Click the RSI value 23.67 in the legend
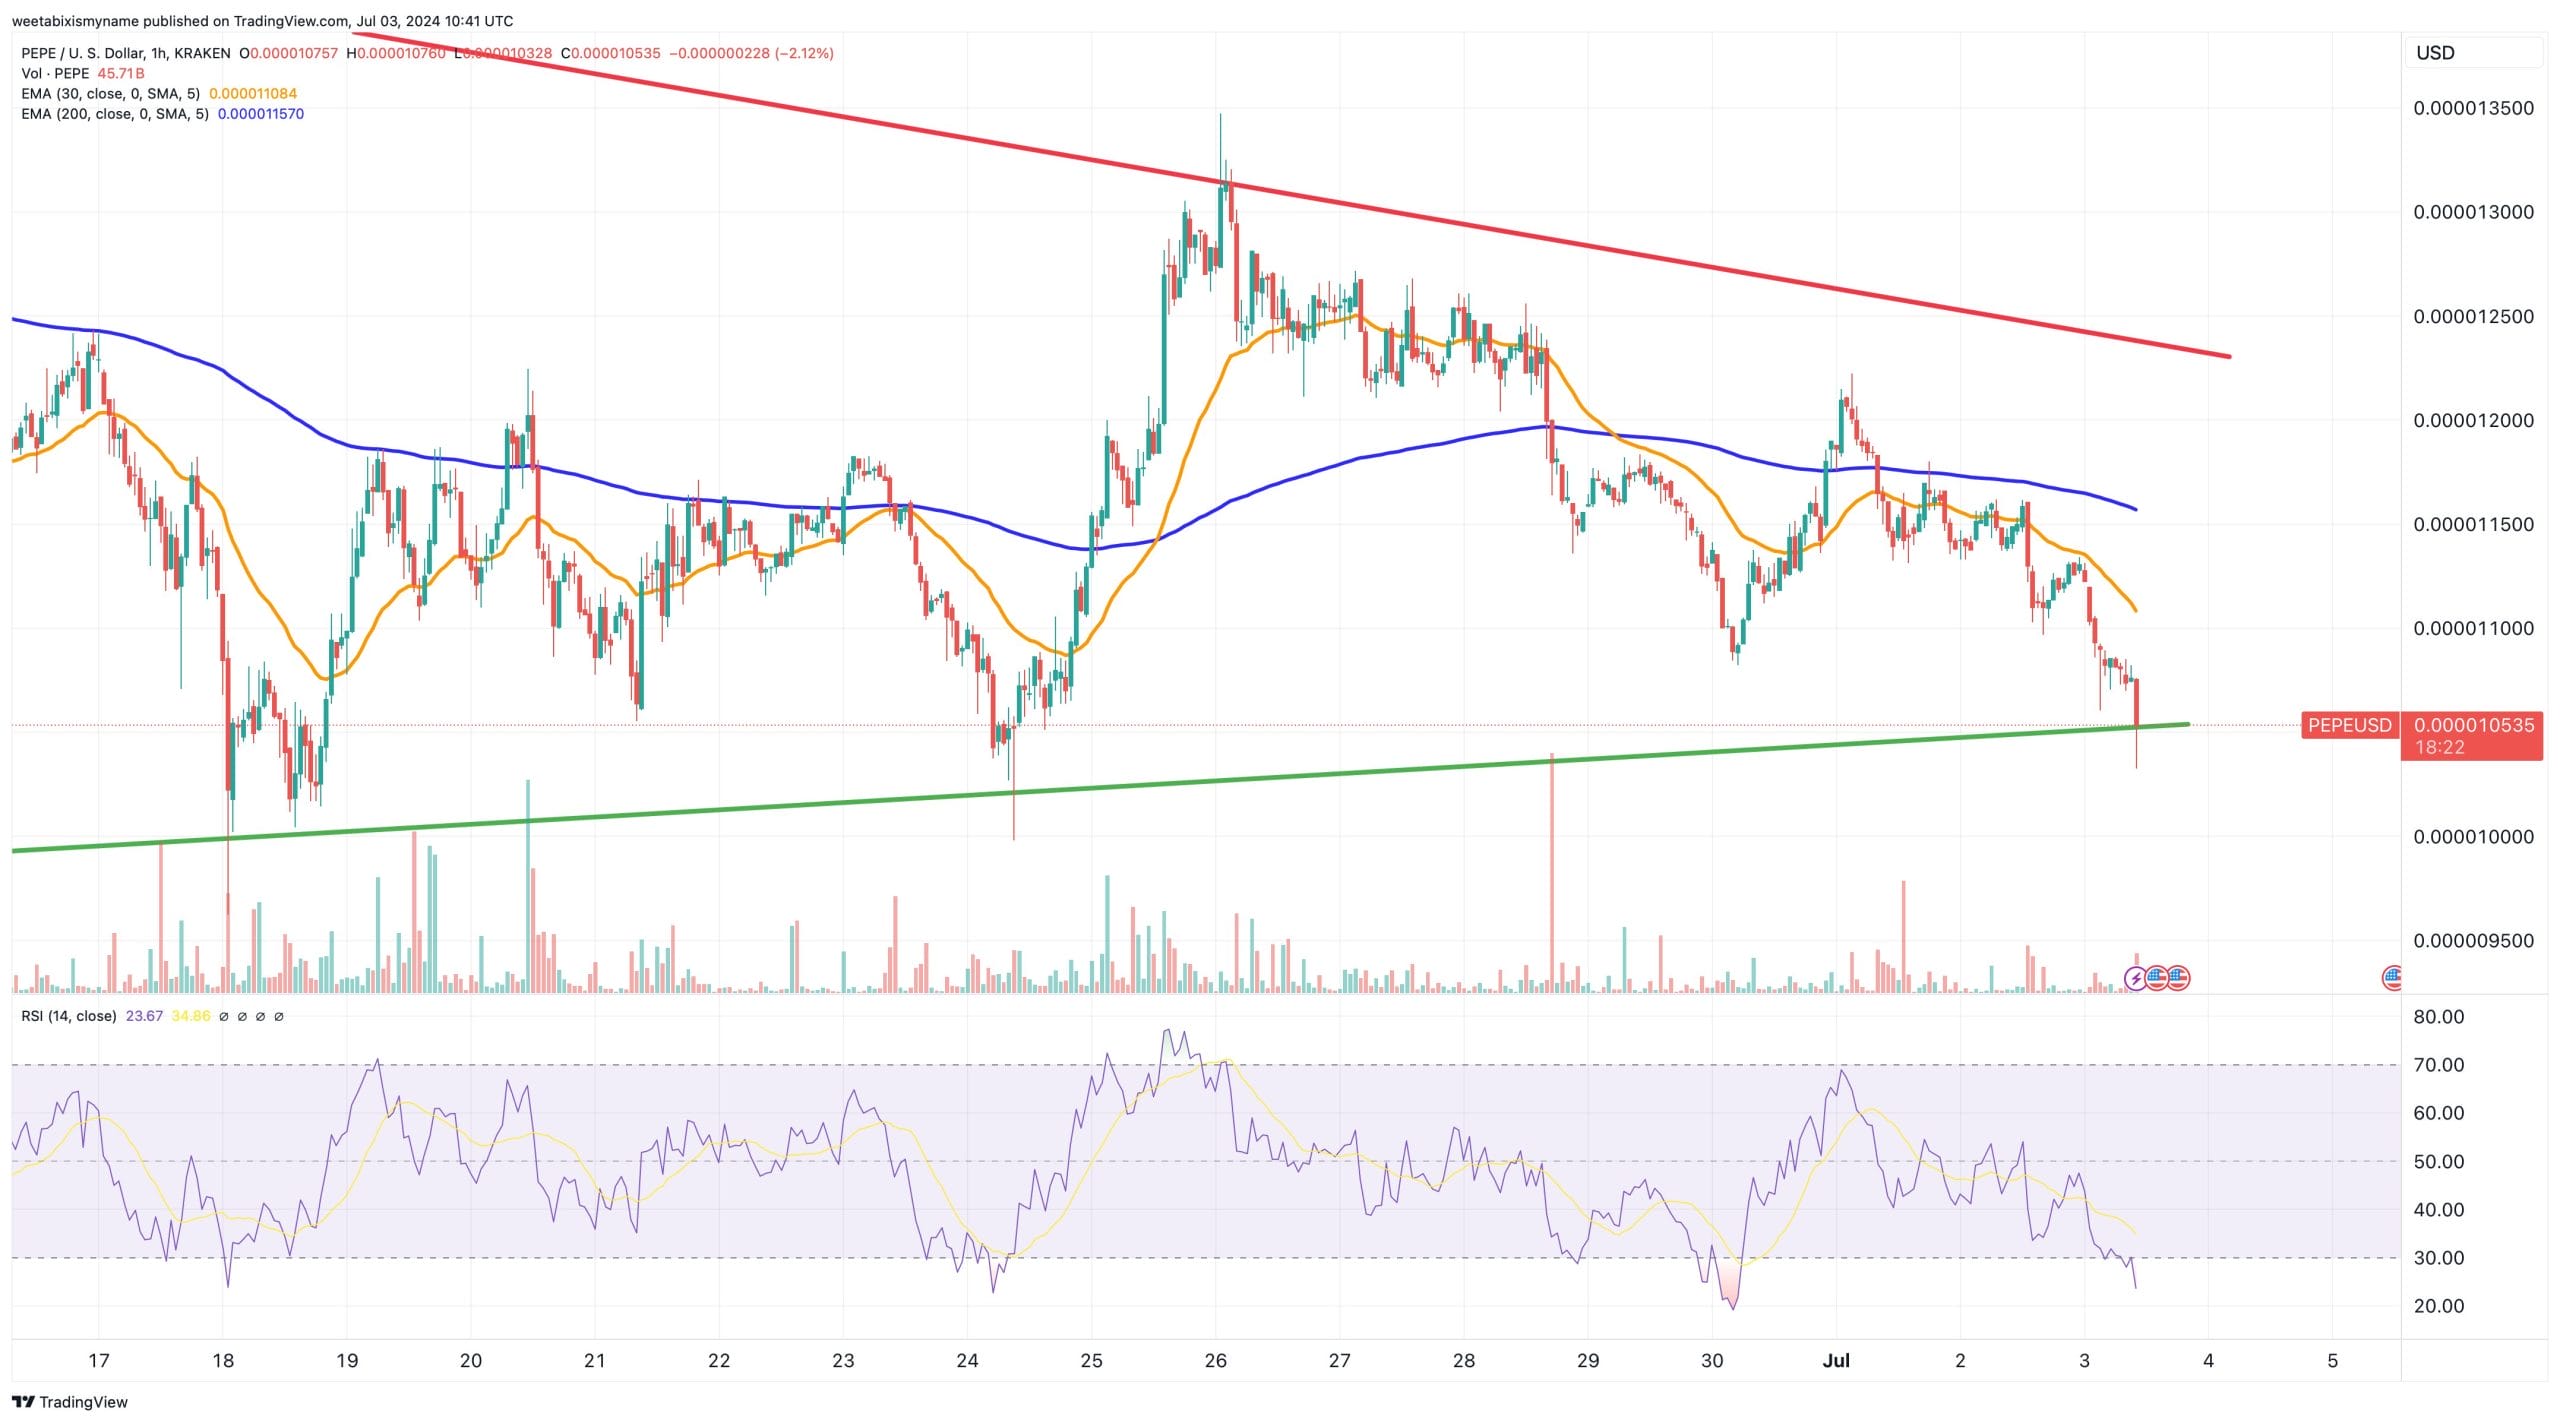The image size is (2560, 1423). coord(142,1016)
